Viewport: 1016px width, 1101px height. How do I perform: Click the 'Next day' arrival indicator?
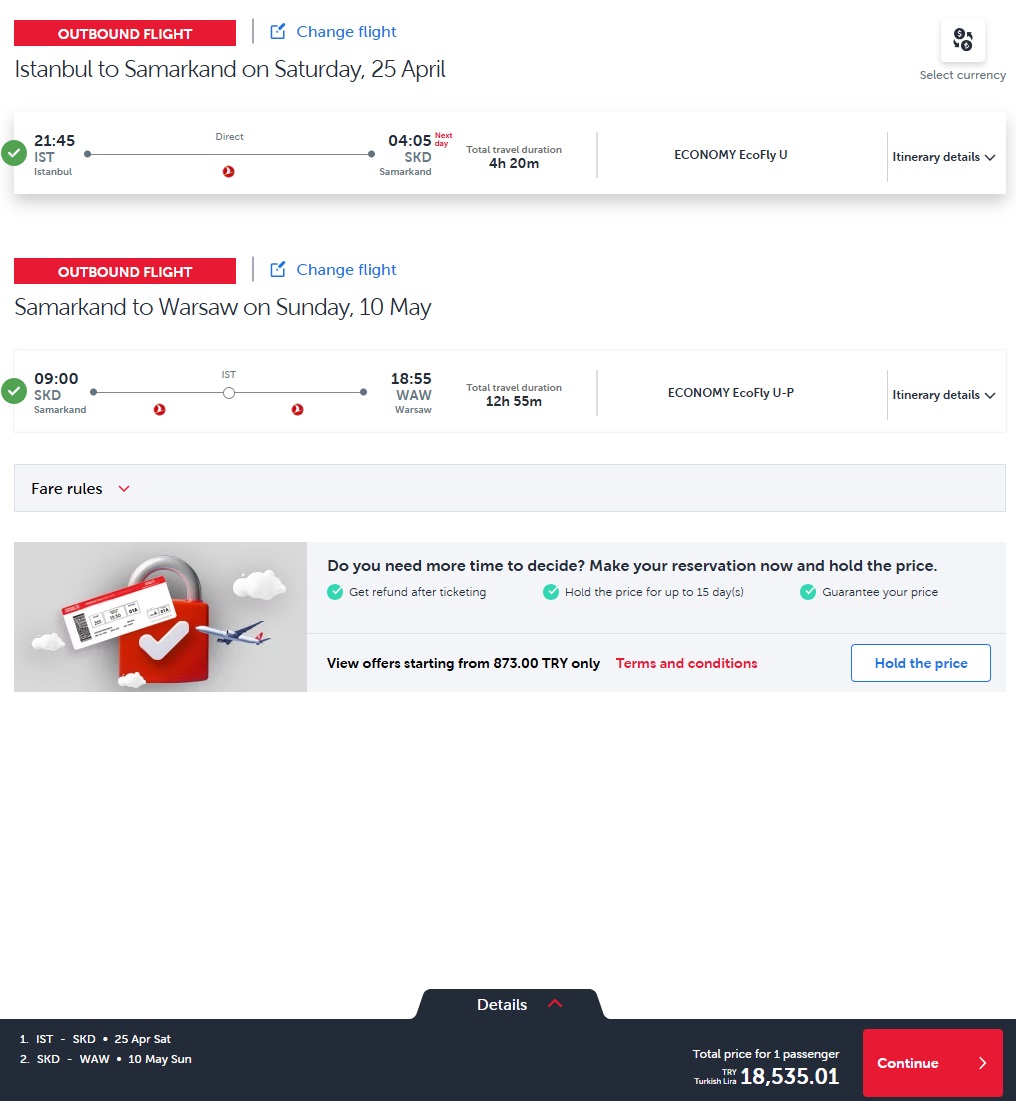pyautogui.click(x=443, y=139)
